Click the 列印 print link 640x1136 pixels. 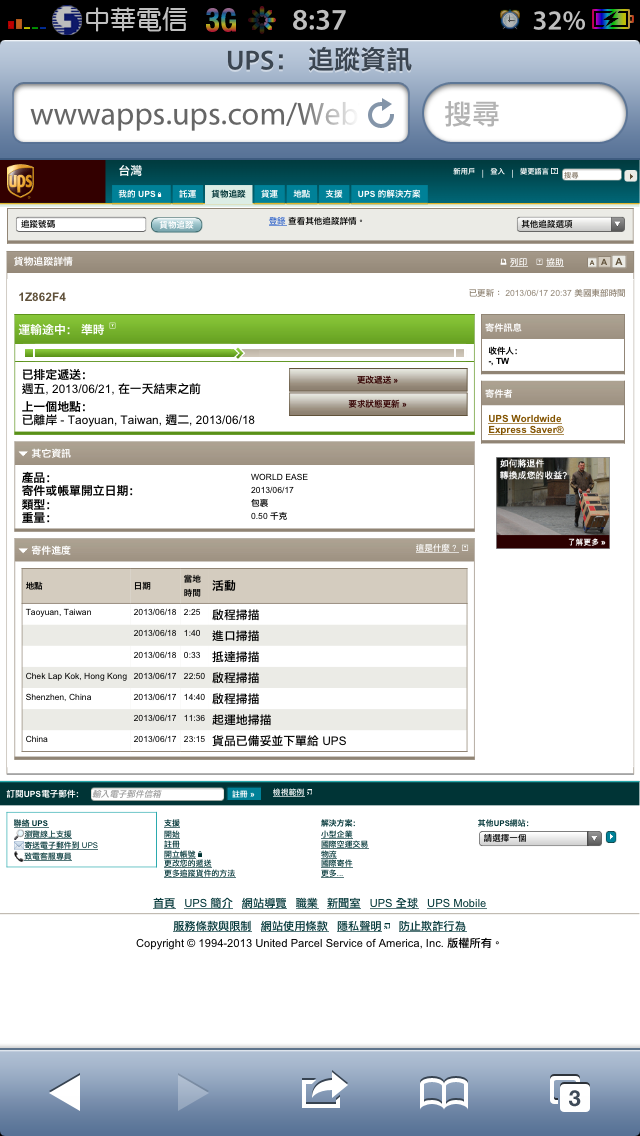pyautogui.click(x=518, y=262)
